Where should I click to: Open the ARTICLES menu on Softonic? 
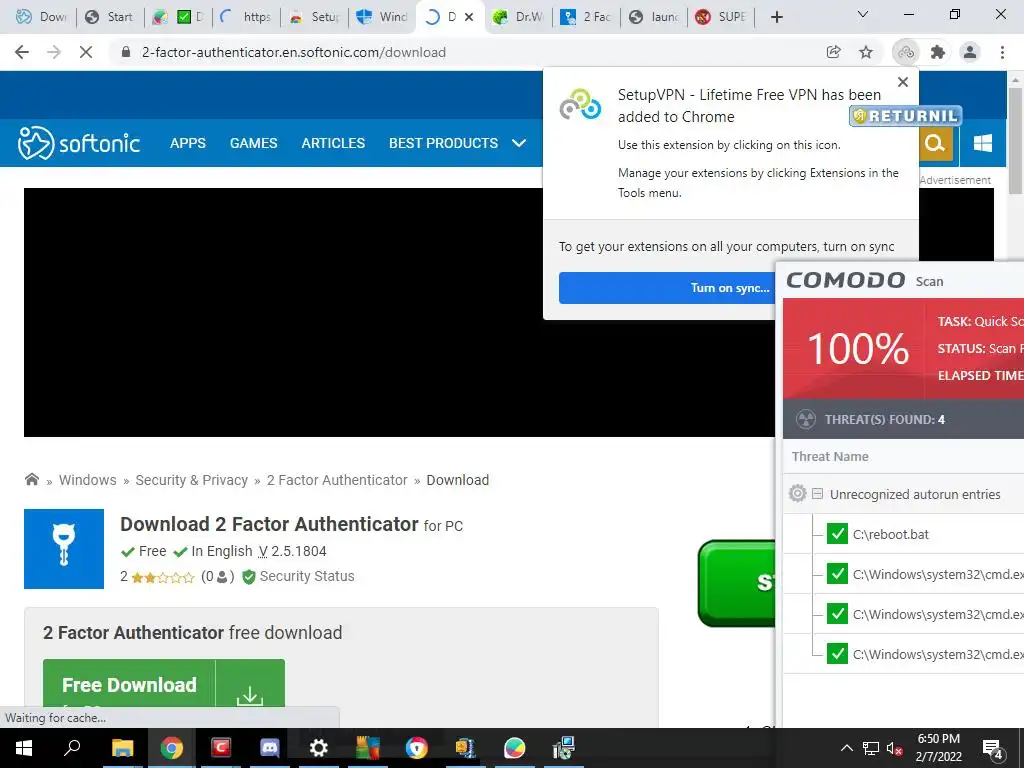click(x=333, y=143)
